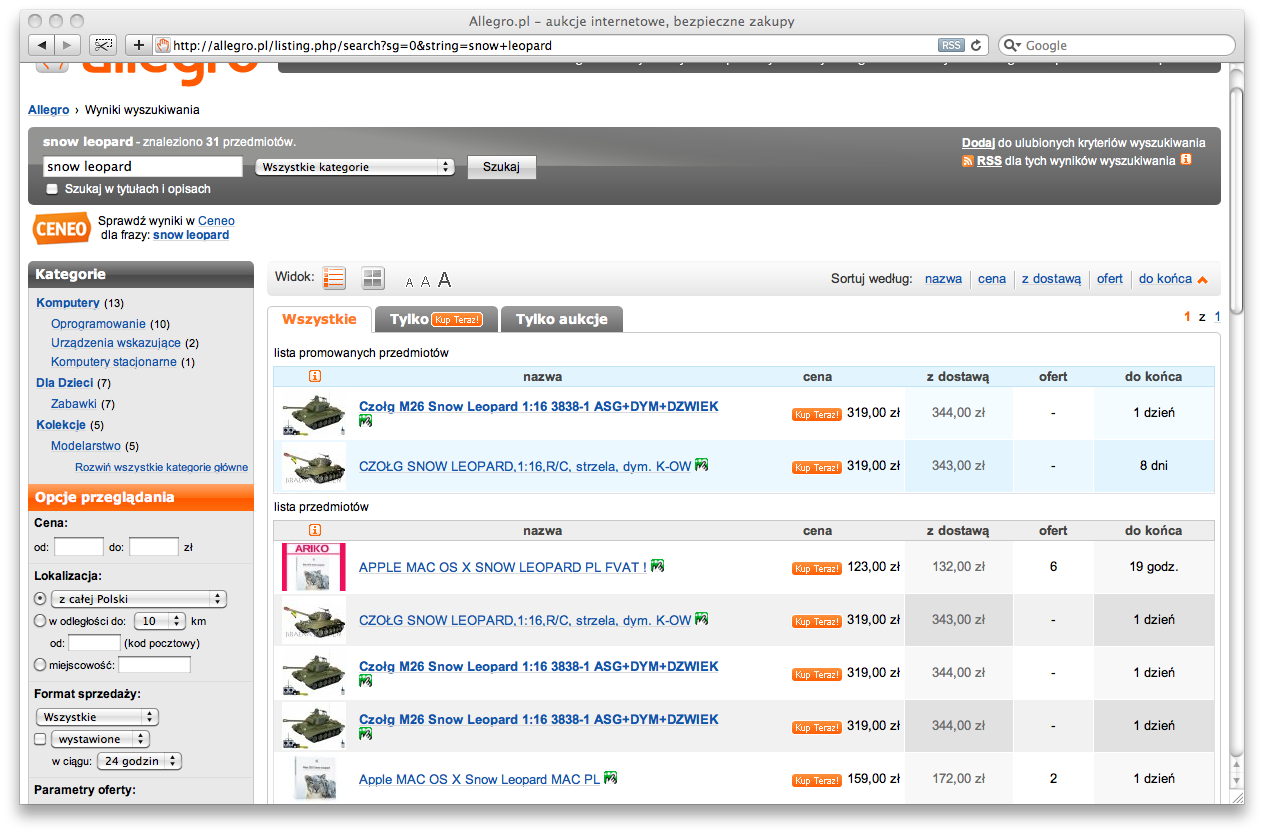Screen dimensions: 1264x834
Task: Click info icon in 'lista przedmiotów' table header
Action: tap(315, 531)
